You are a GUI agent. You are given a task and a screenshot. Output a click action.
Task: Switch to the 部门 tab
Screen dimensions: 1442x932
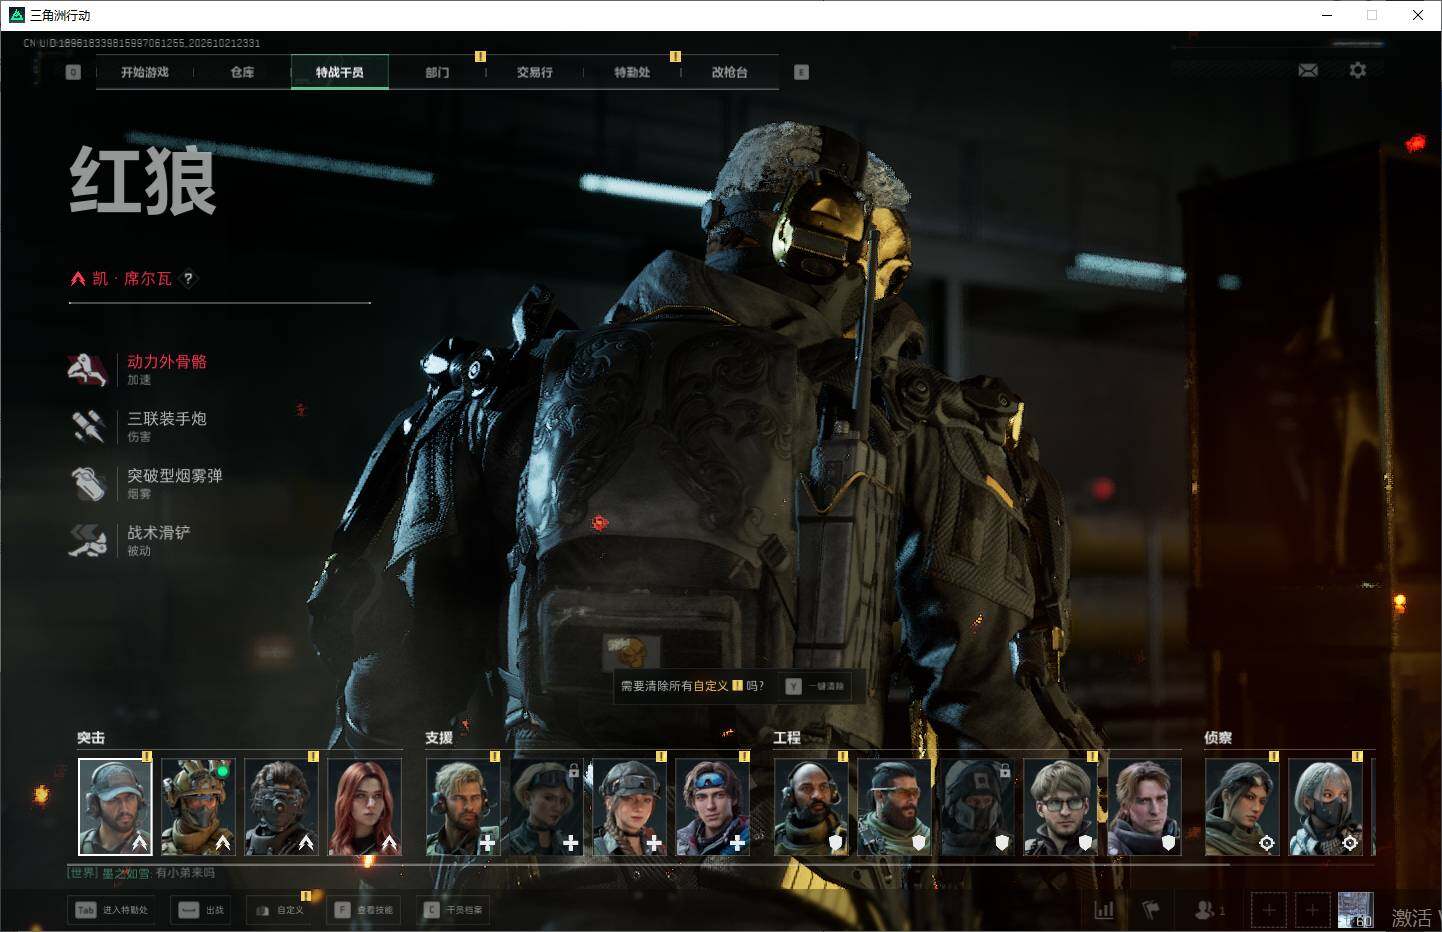click(x=437, y=72)
